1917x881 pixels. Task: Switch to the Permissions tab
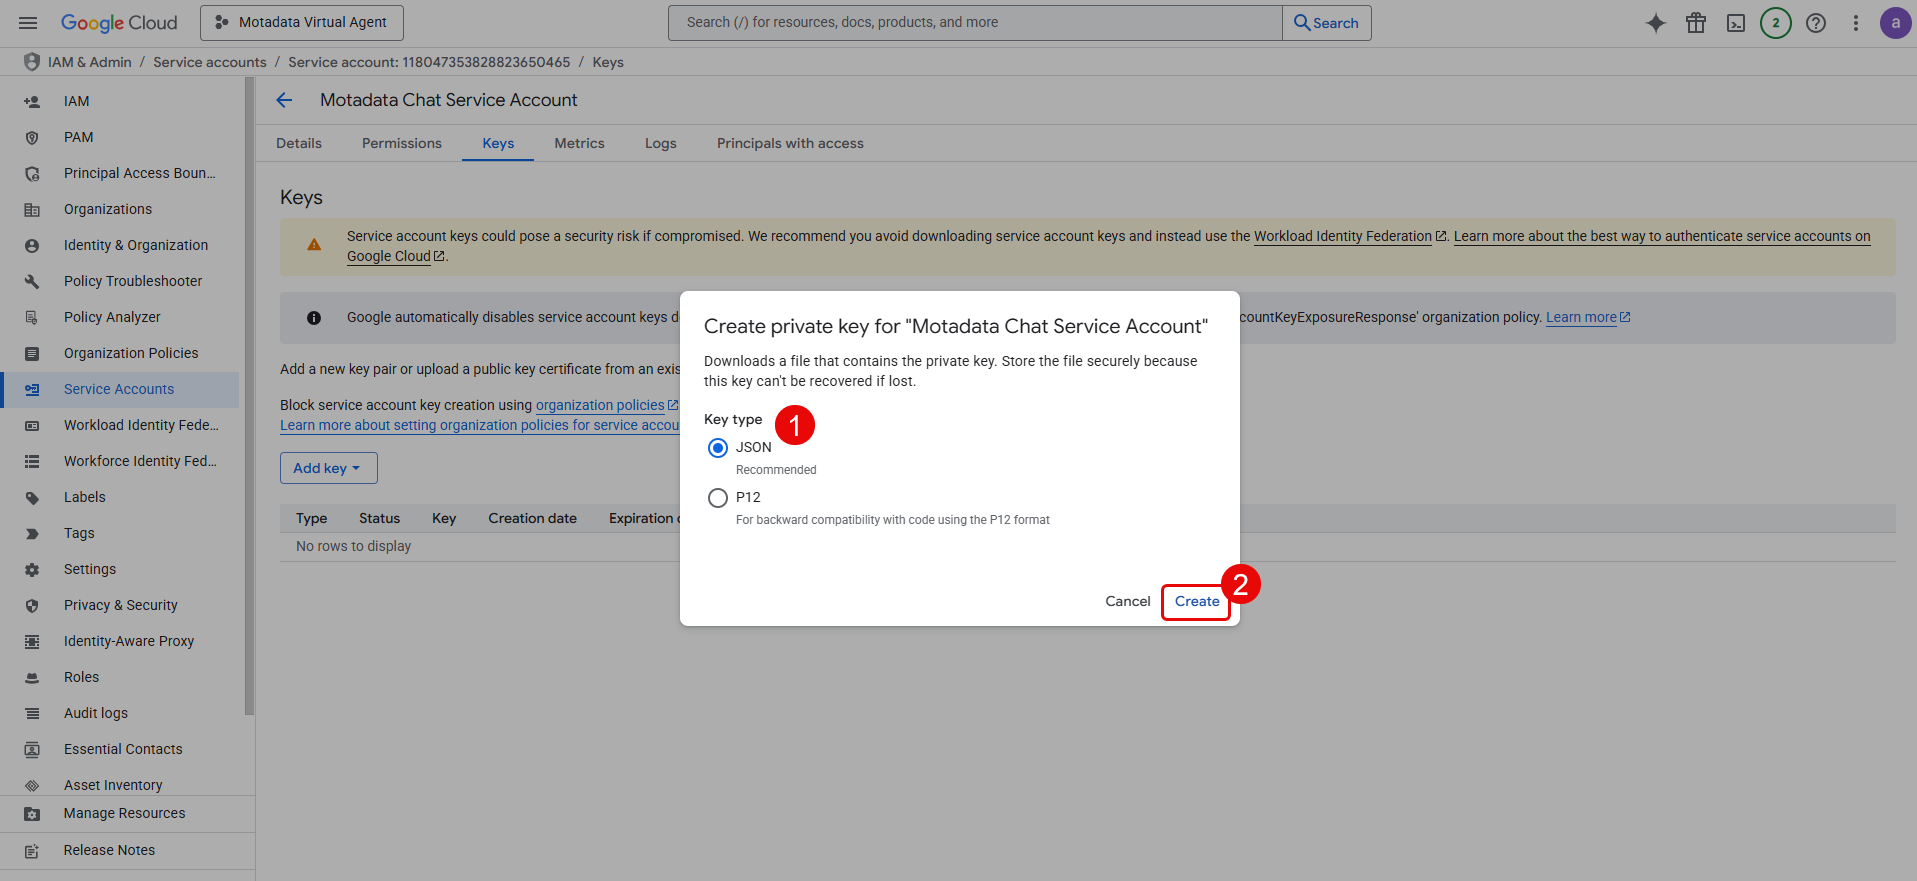coord(401,143)
